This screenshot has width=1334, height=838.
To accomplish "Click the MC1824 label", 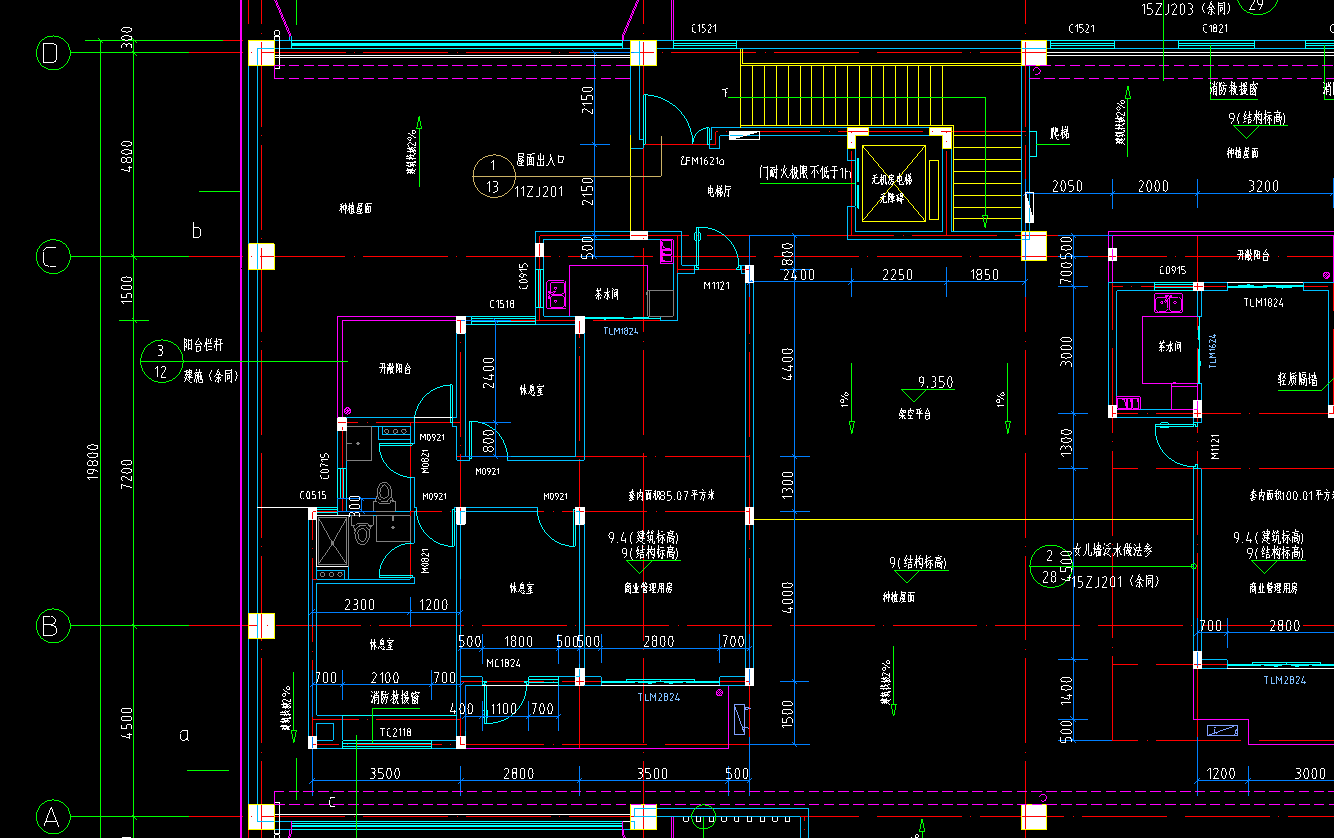I will click(504, 663).
